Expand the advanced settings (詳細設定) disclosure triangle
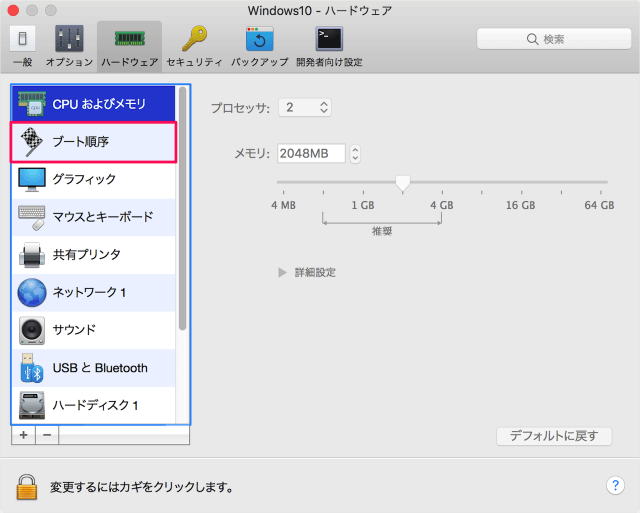The width and height of the screenshot is (640, 513). point(283,272)
